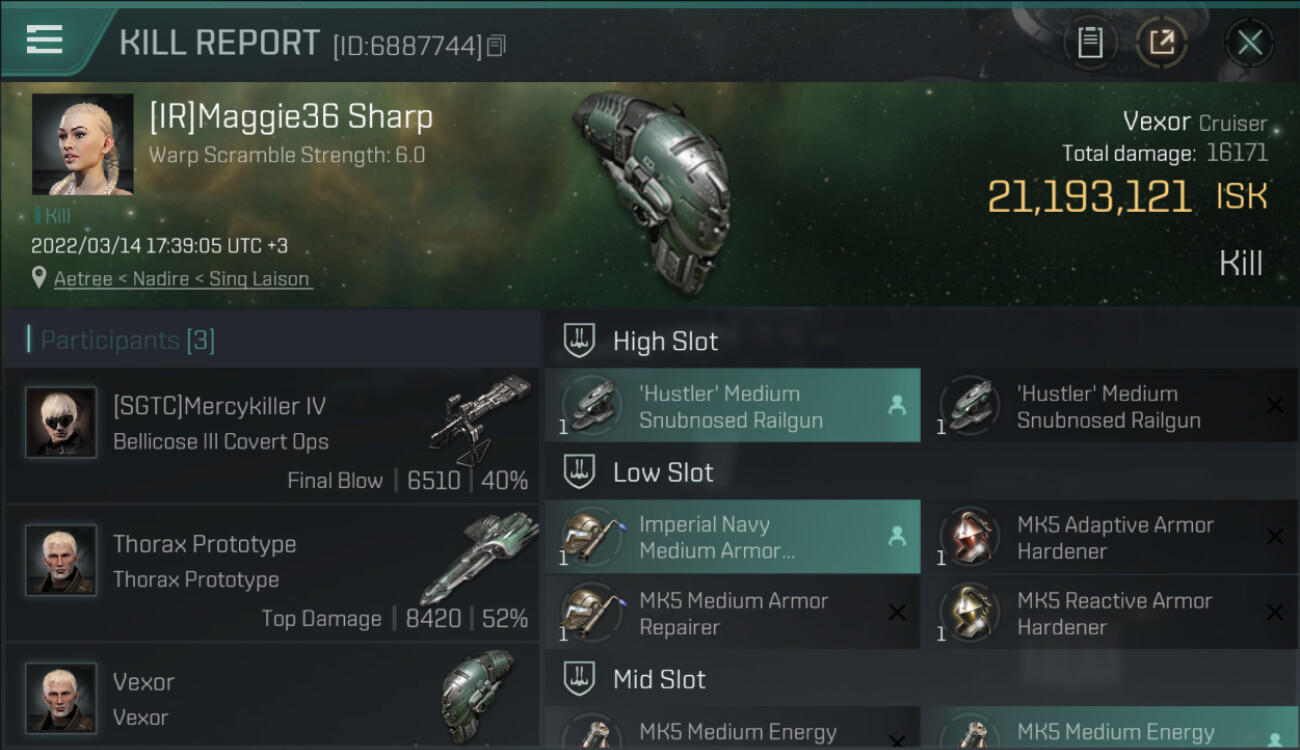Viewport: 1300px width, 750px height.
Task: Click the X beside MK5 Reactive Armor Hardener
Action: 1275,612
